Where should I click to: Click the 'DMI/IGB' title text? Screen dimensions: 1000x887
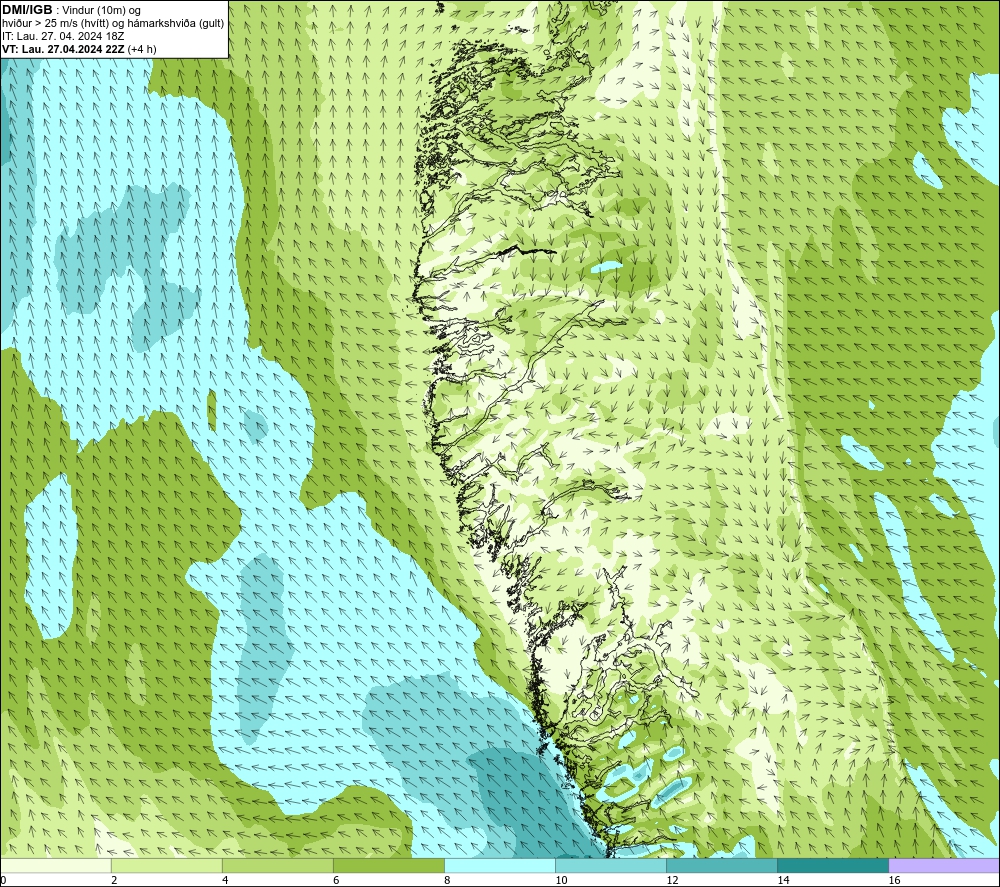click(27, 10)
